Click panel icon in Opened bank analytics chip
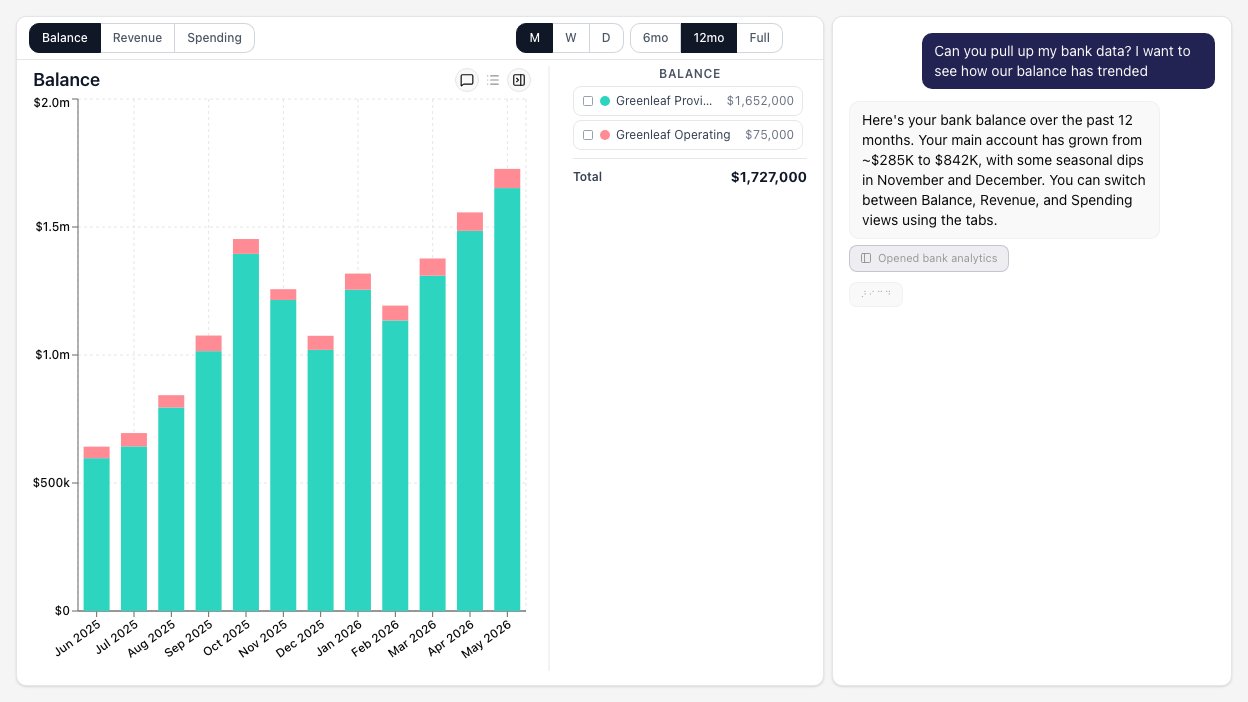Image resolution: width=1248 pixels, height=702 pixels. pyautogui.click(x=866, y=258)
